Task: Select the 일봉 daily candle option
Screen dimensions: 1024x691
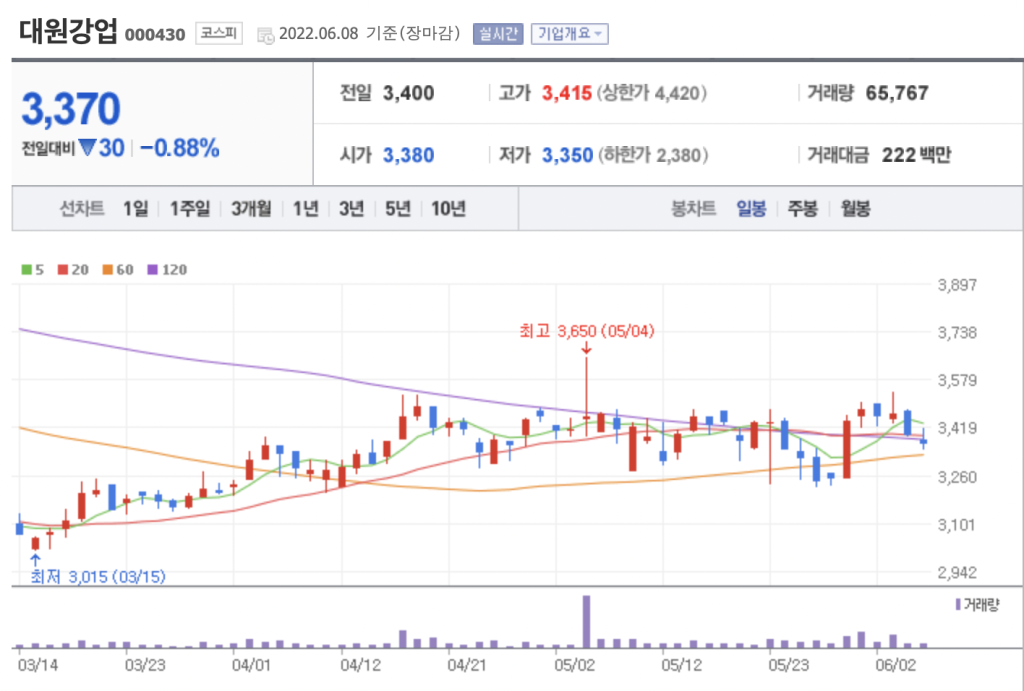Action: pyautogui.click(x=751, y=209)
